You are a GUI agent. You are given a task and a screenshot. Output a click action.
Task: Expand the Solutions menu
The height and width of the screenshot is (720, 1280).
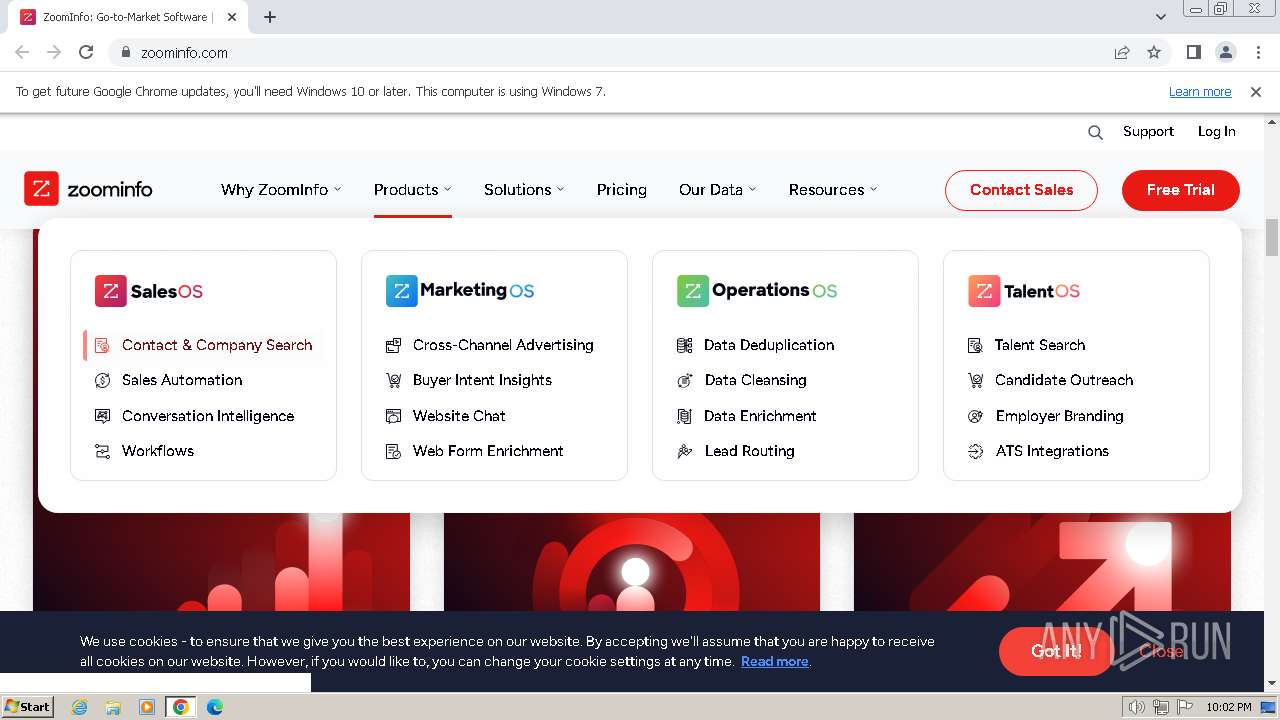[524, 189]
